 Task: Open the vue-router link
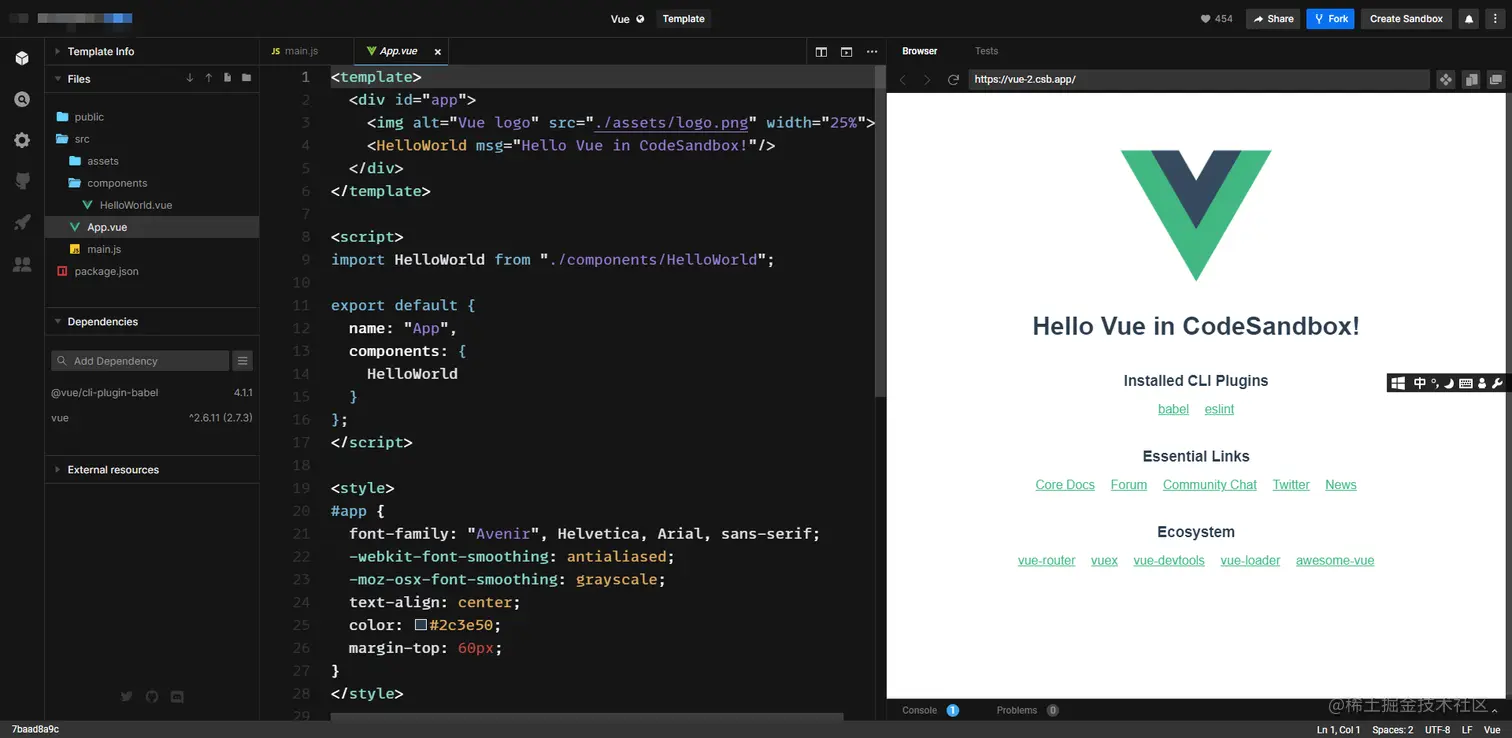[x=1047, y=561]
